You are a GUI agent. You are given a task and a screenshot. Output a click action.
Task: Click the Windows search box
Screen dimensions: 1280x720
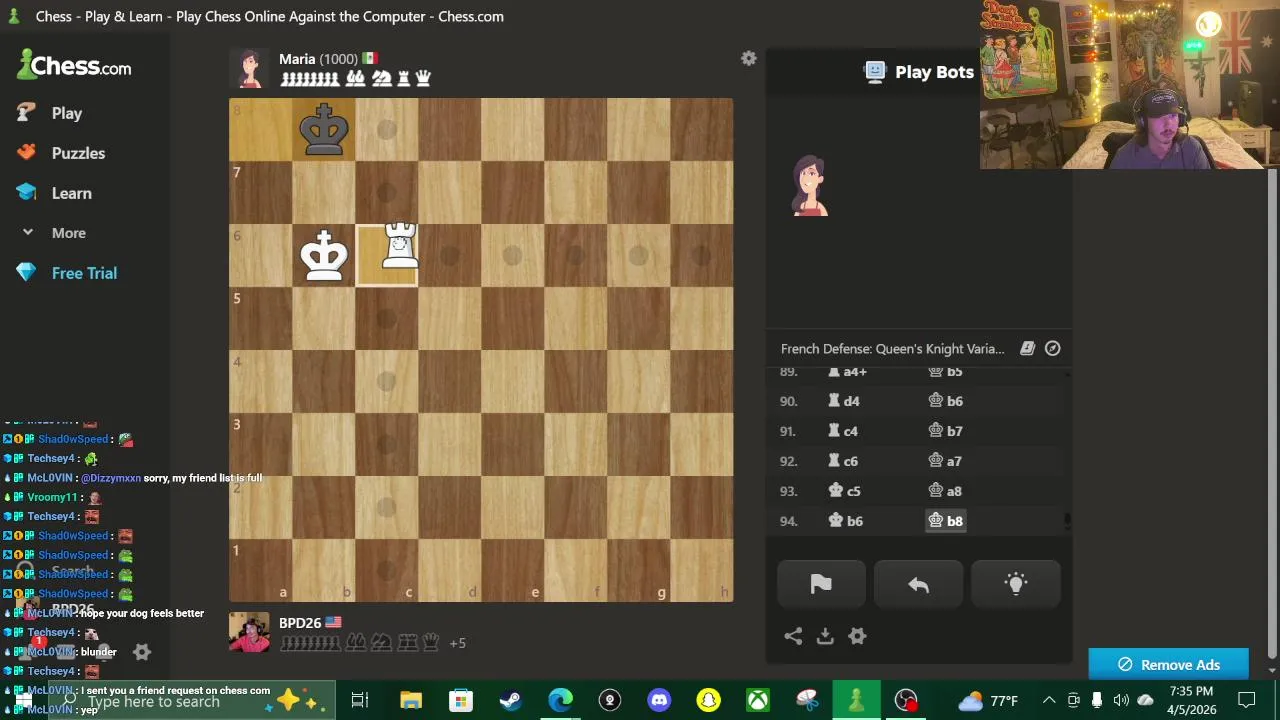[190, 701]
